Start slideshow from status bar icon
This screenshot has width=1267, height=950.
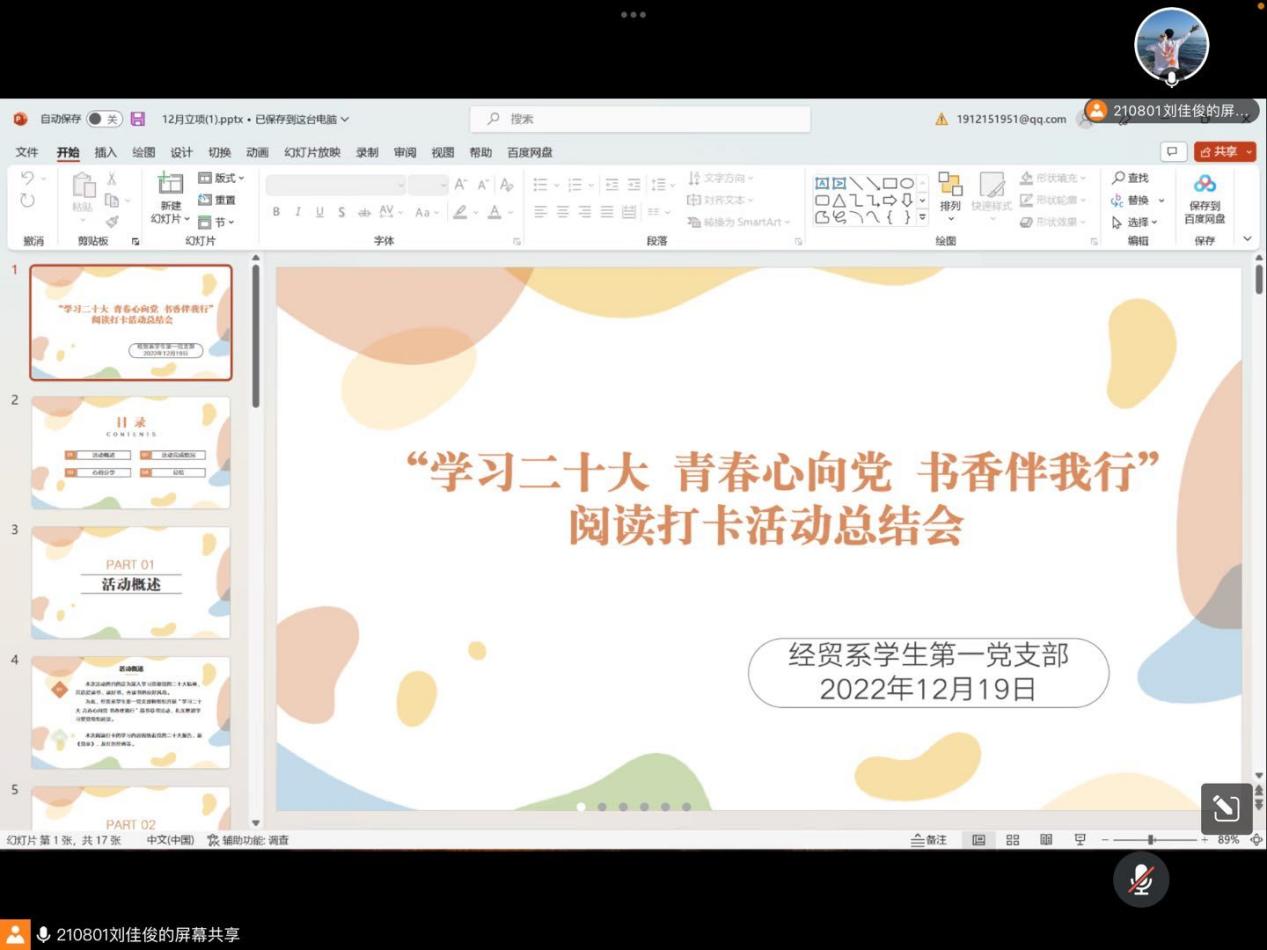[x=1080, y=840]
